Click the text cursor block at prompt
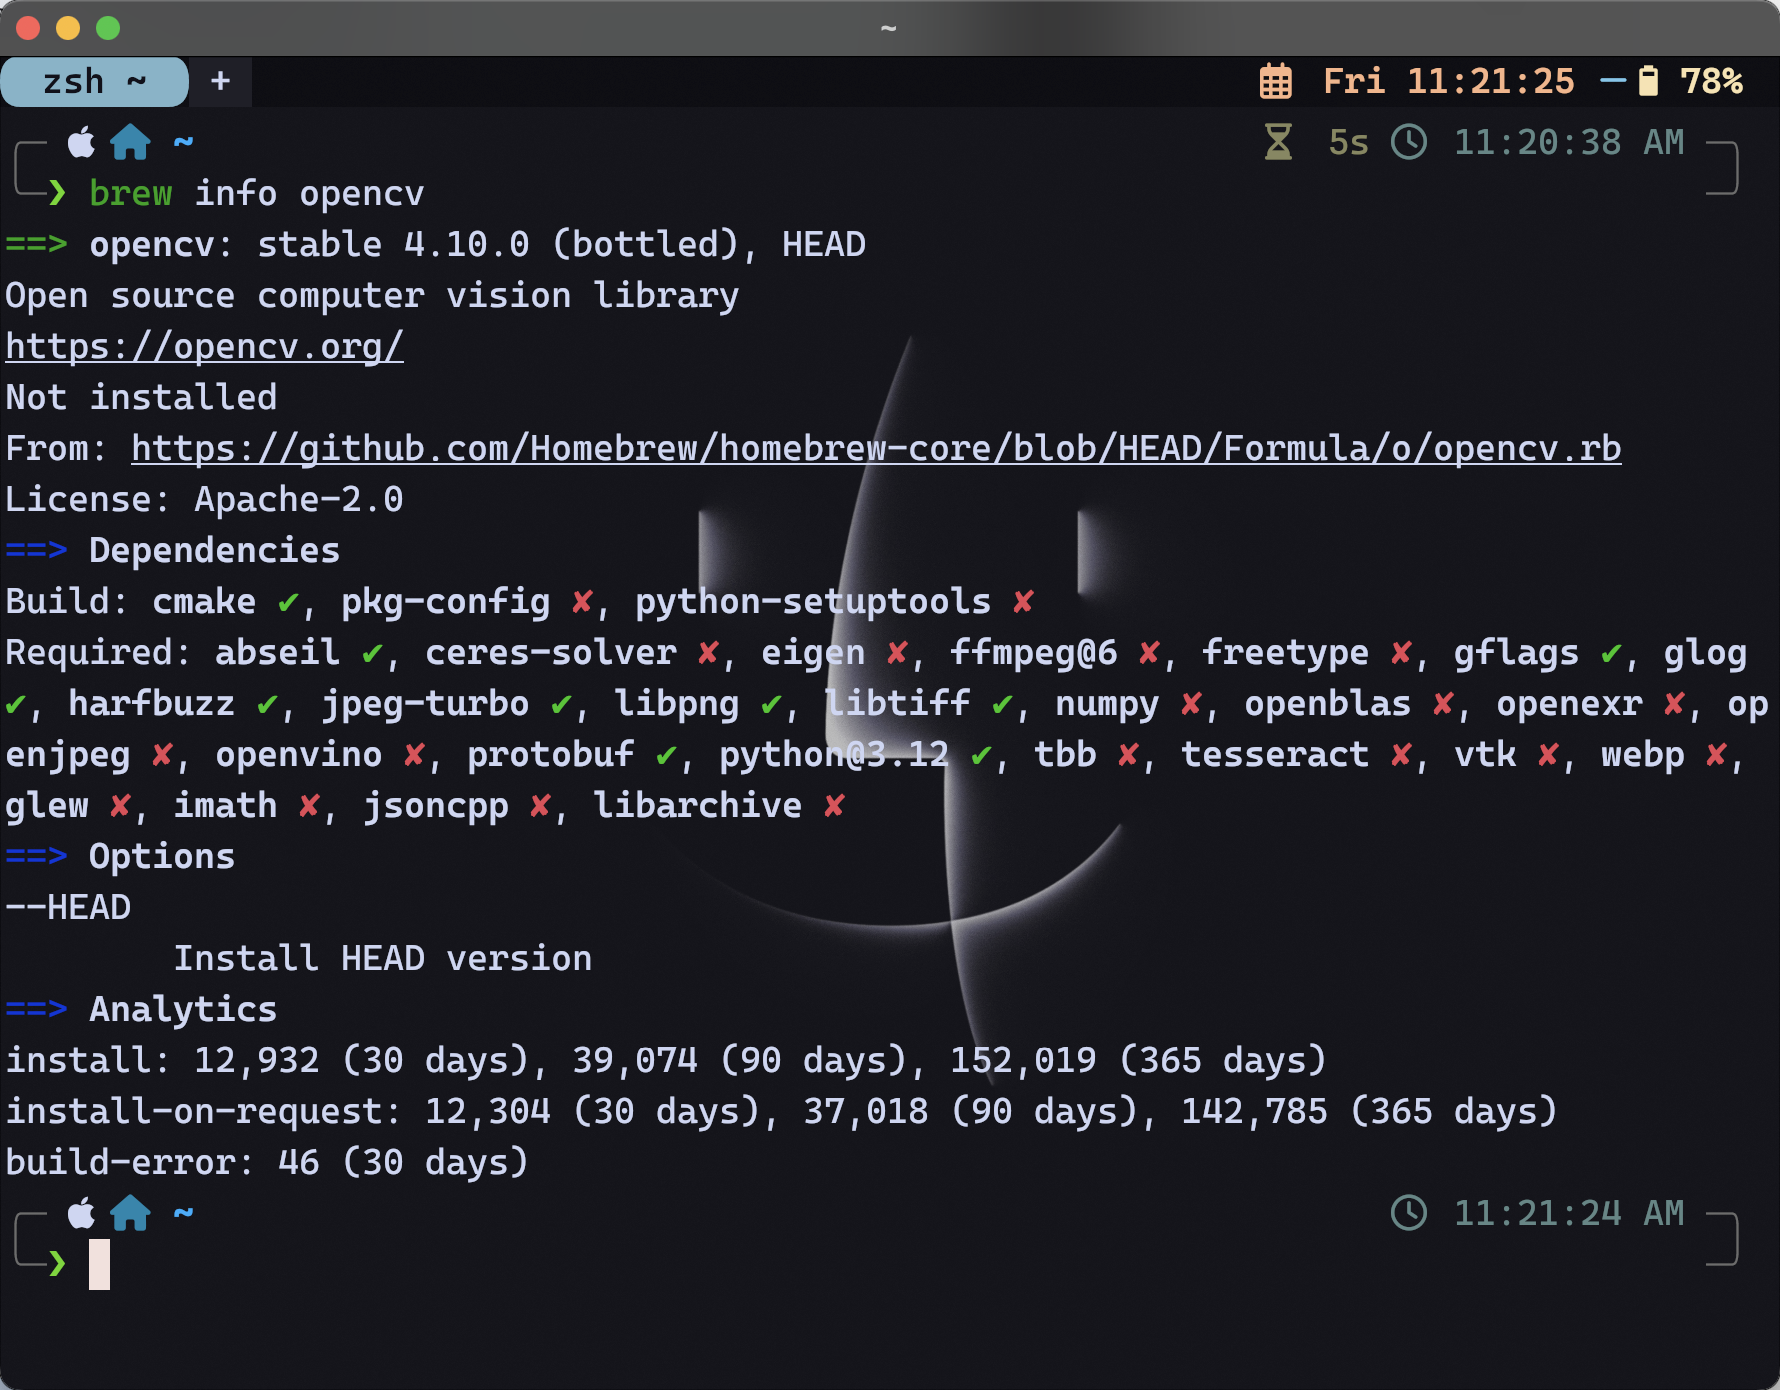This screenshot has height=1390, width=1780. [99, 1264]
